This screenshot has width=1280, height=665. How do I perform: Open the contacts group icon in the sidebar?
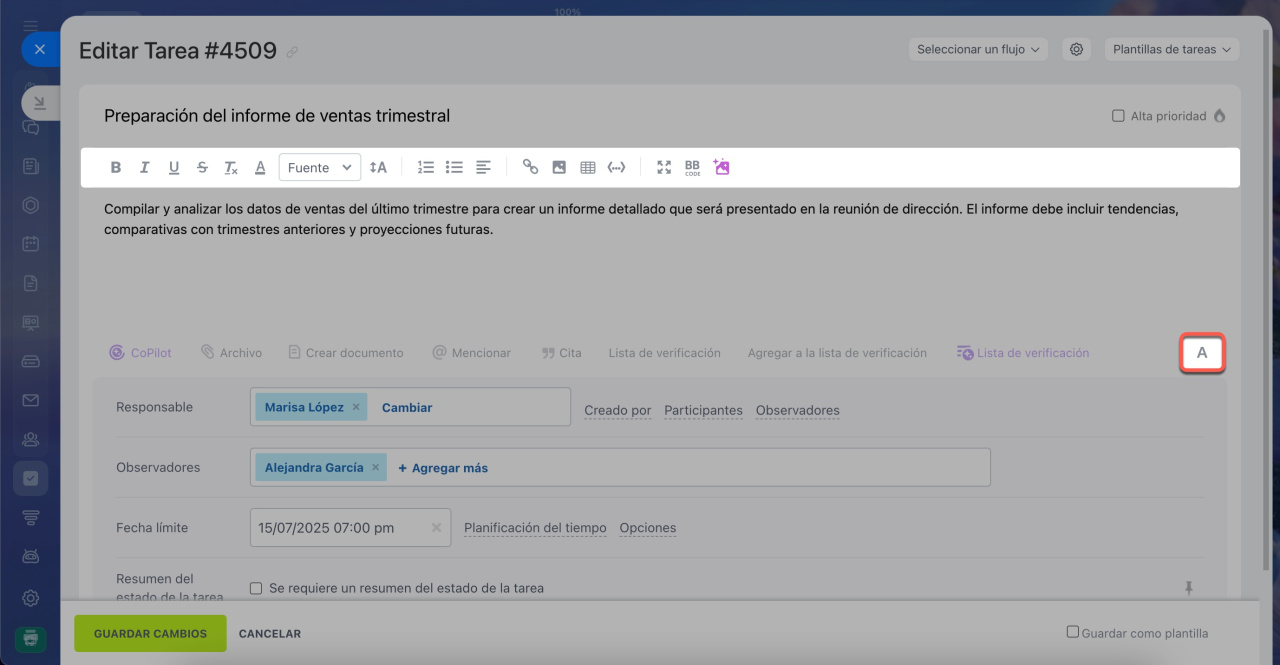click(x=30, y=439)
